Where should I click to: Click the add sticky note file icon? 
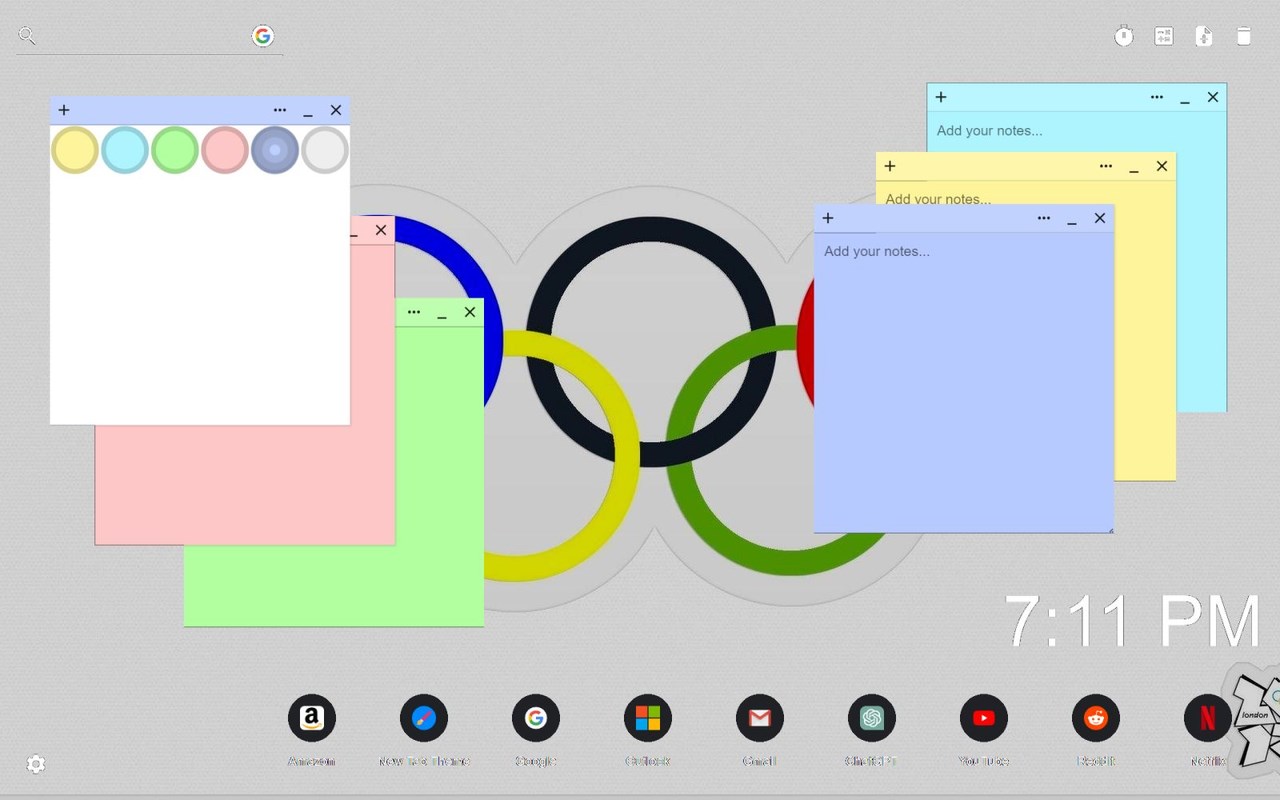click(1204, 36)
